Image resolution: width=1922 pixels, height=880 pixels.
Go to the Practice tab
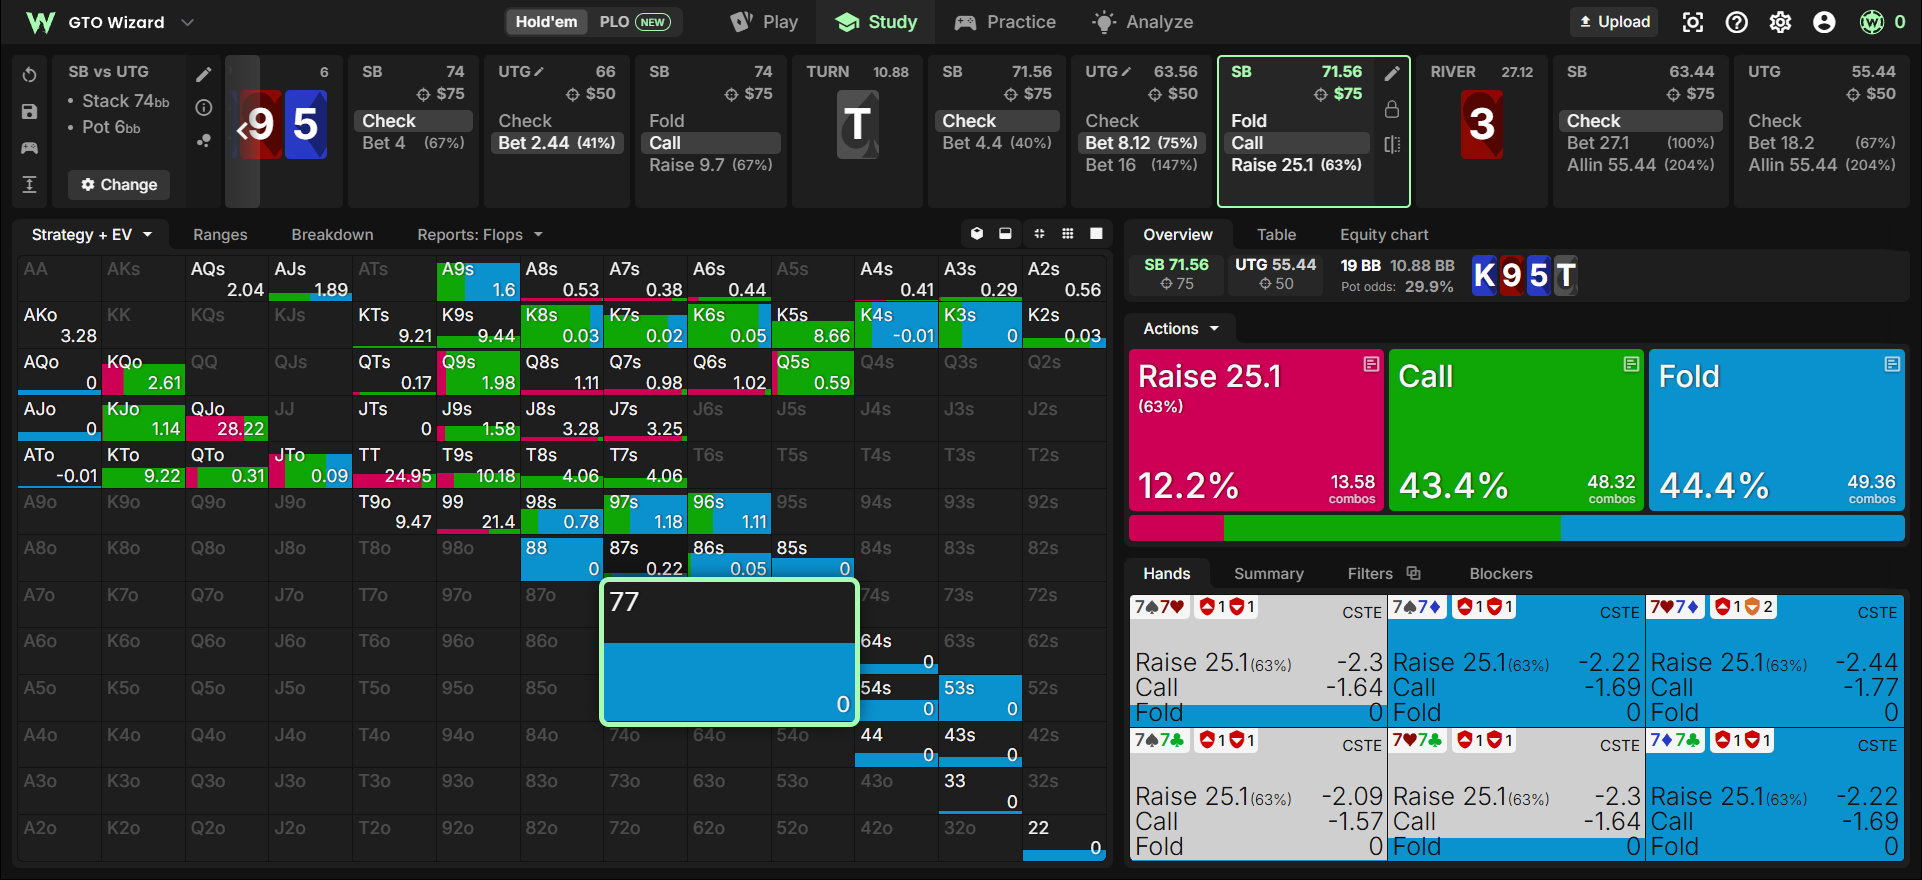pyautogui.click(x=1005, y=22)
